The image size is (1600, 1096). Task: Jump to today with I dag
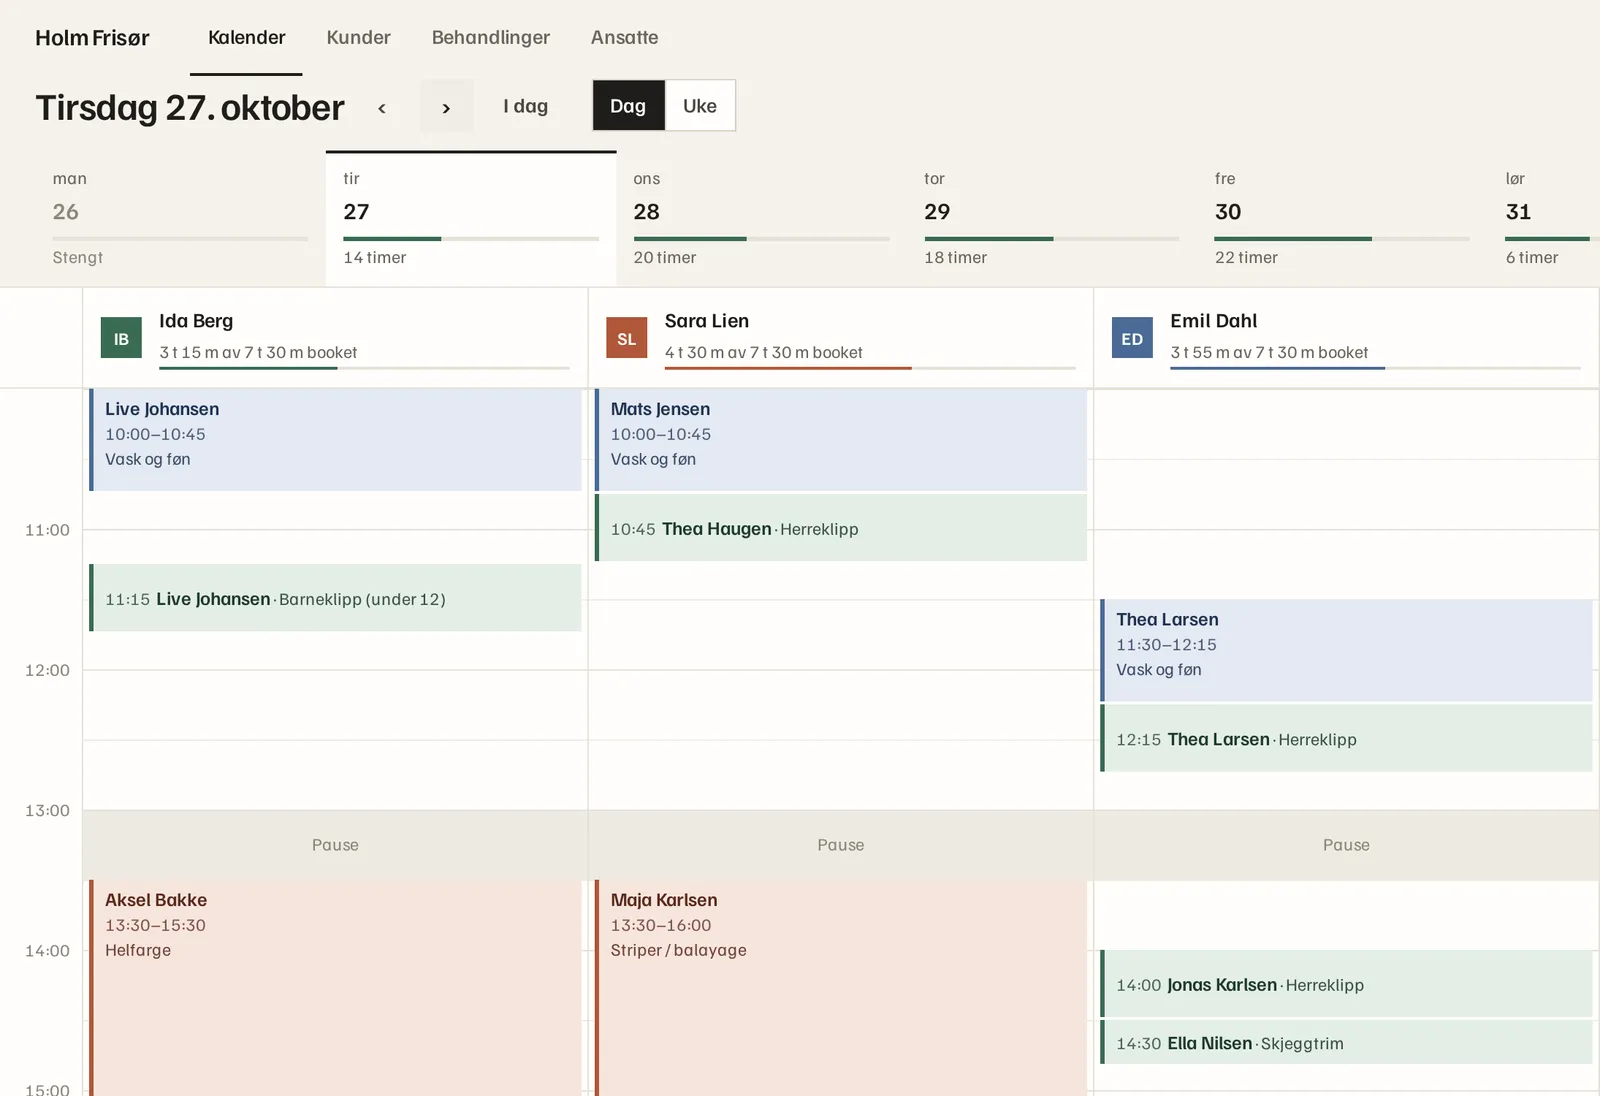click(x=525, y=106)
